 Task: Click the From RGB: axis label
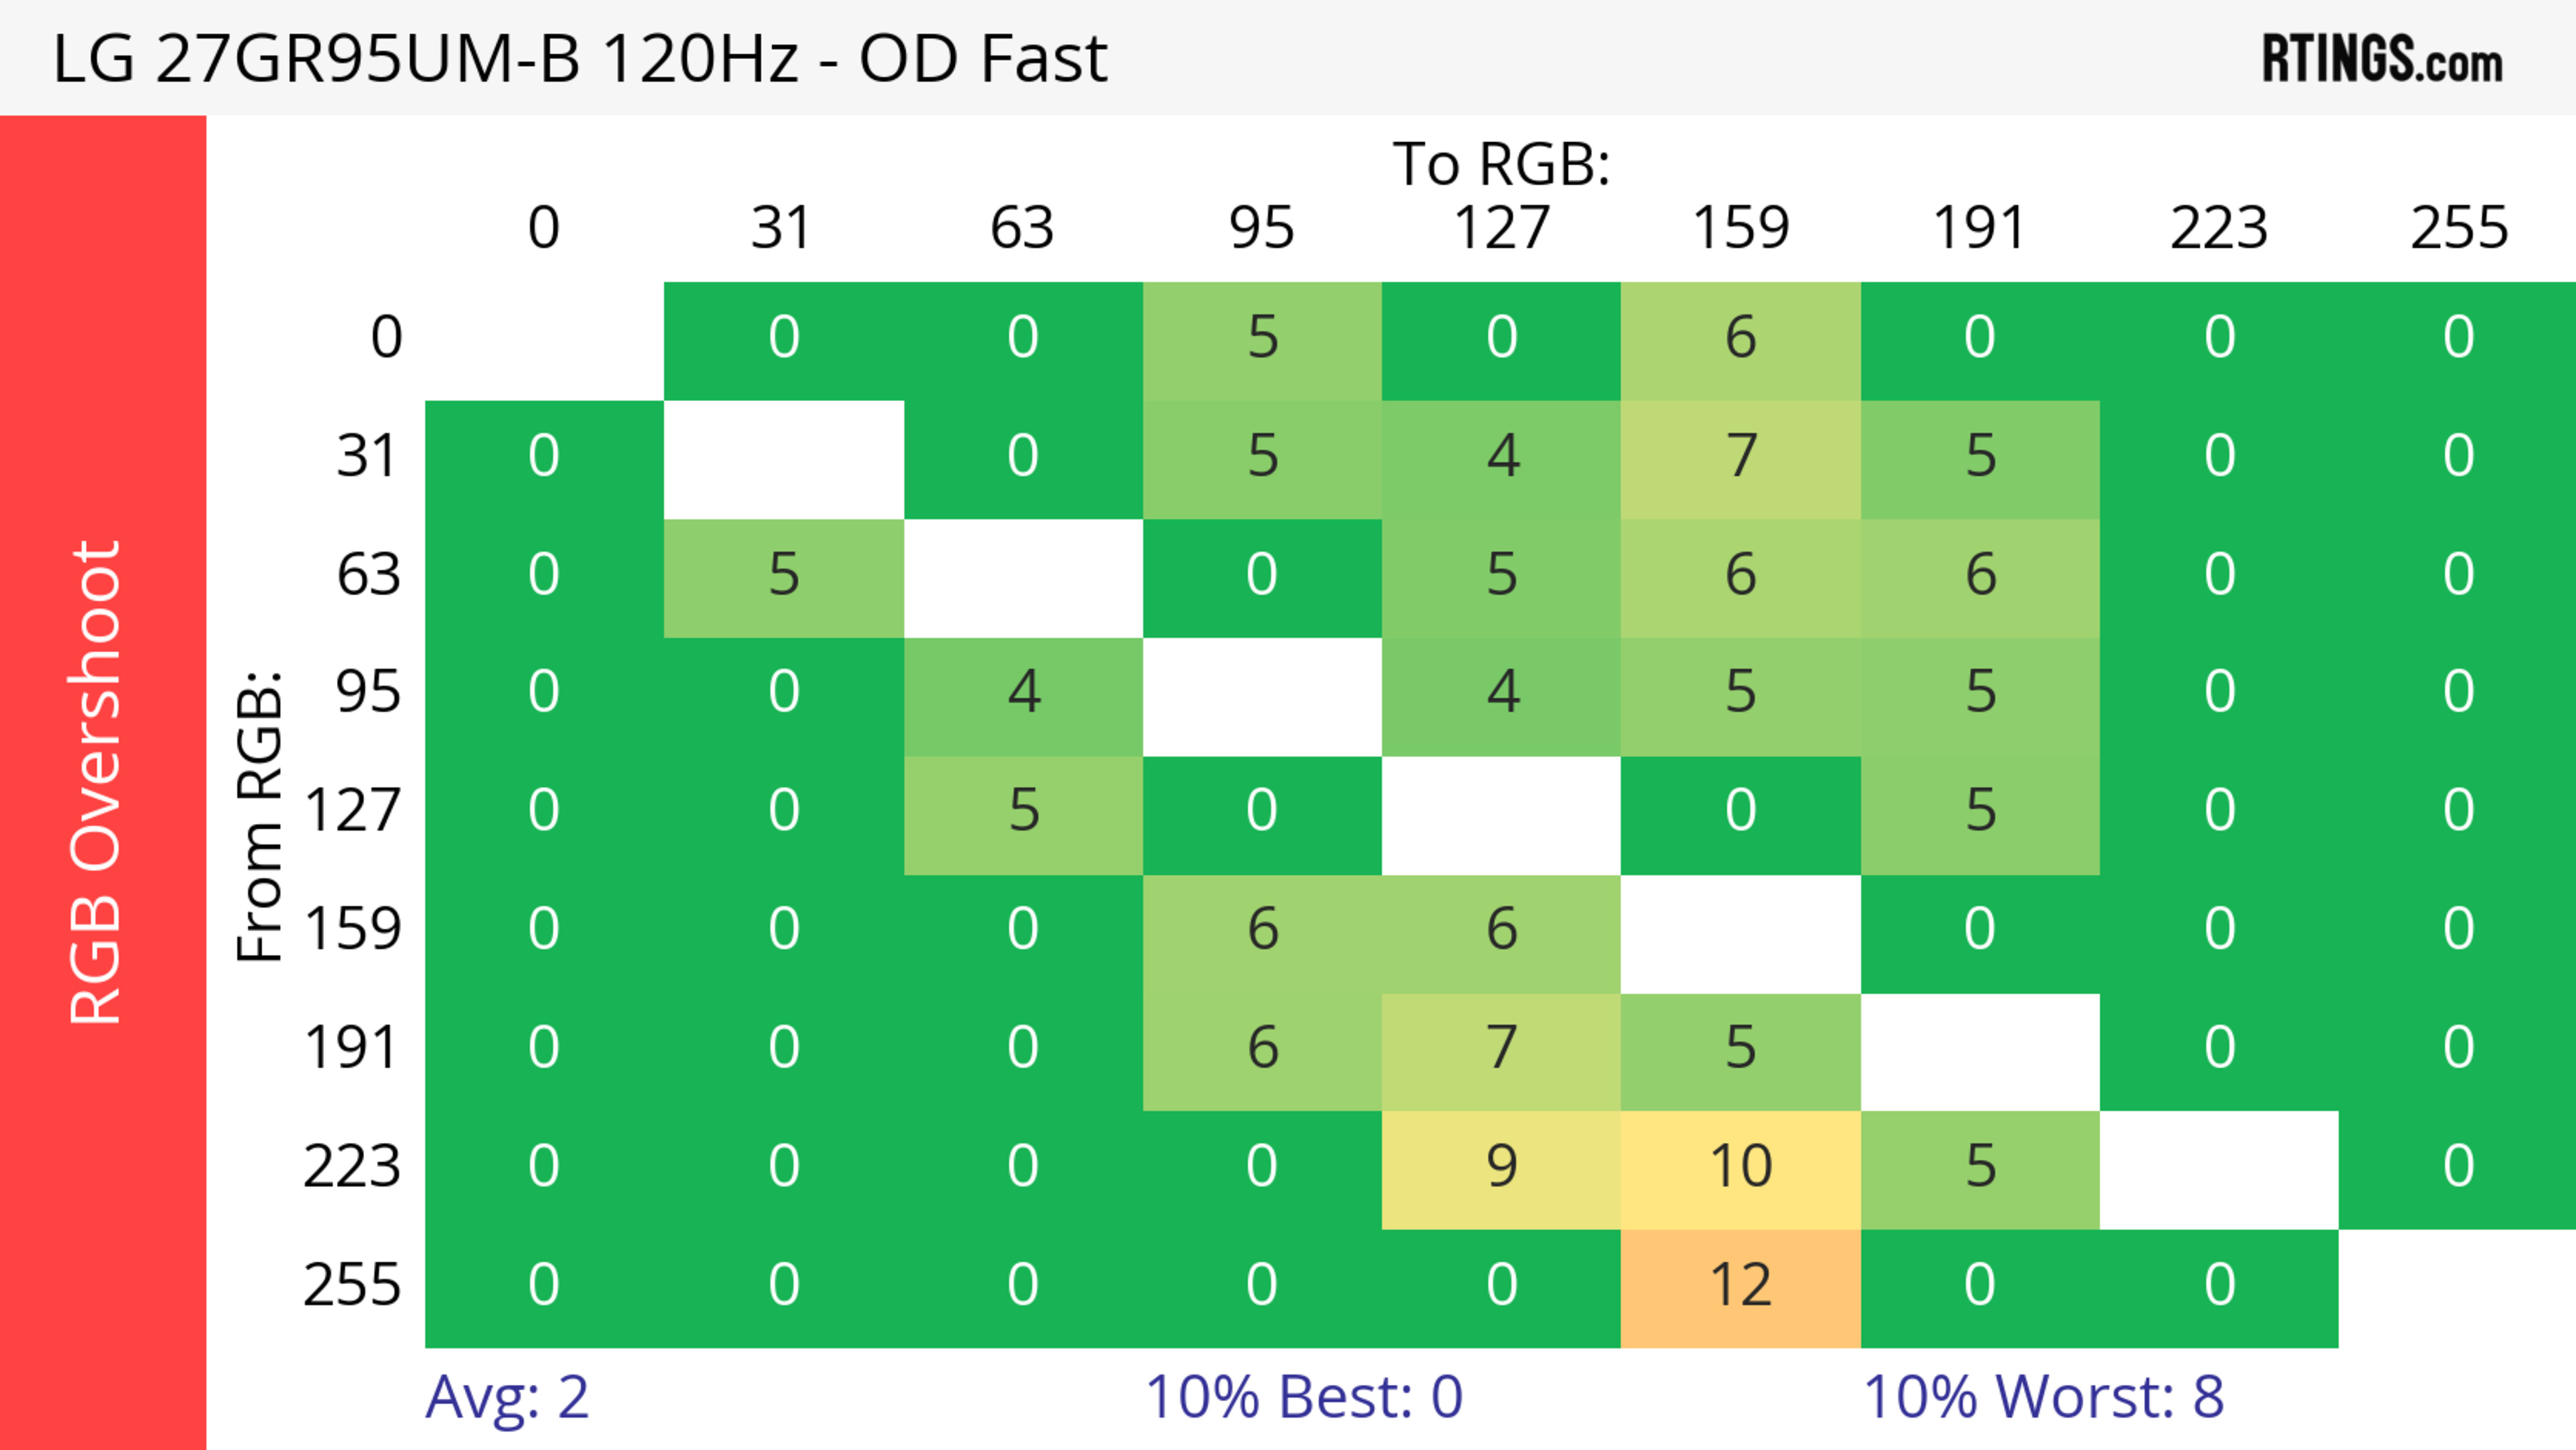click(x=260, y=816)
